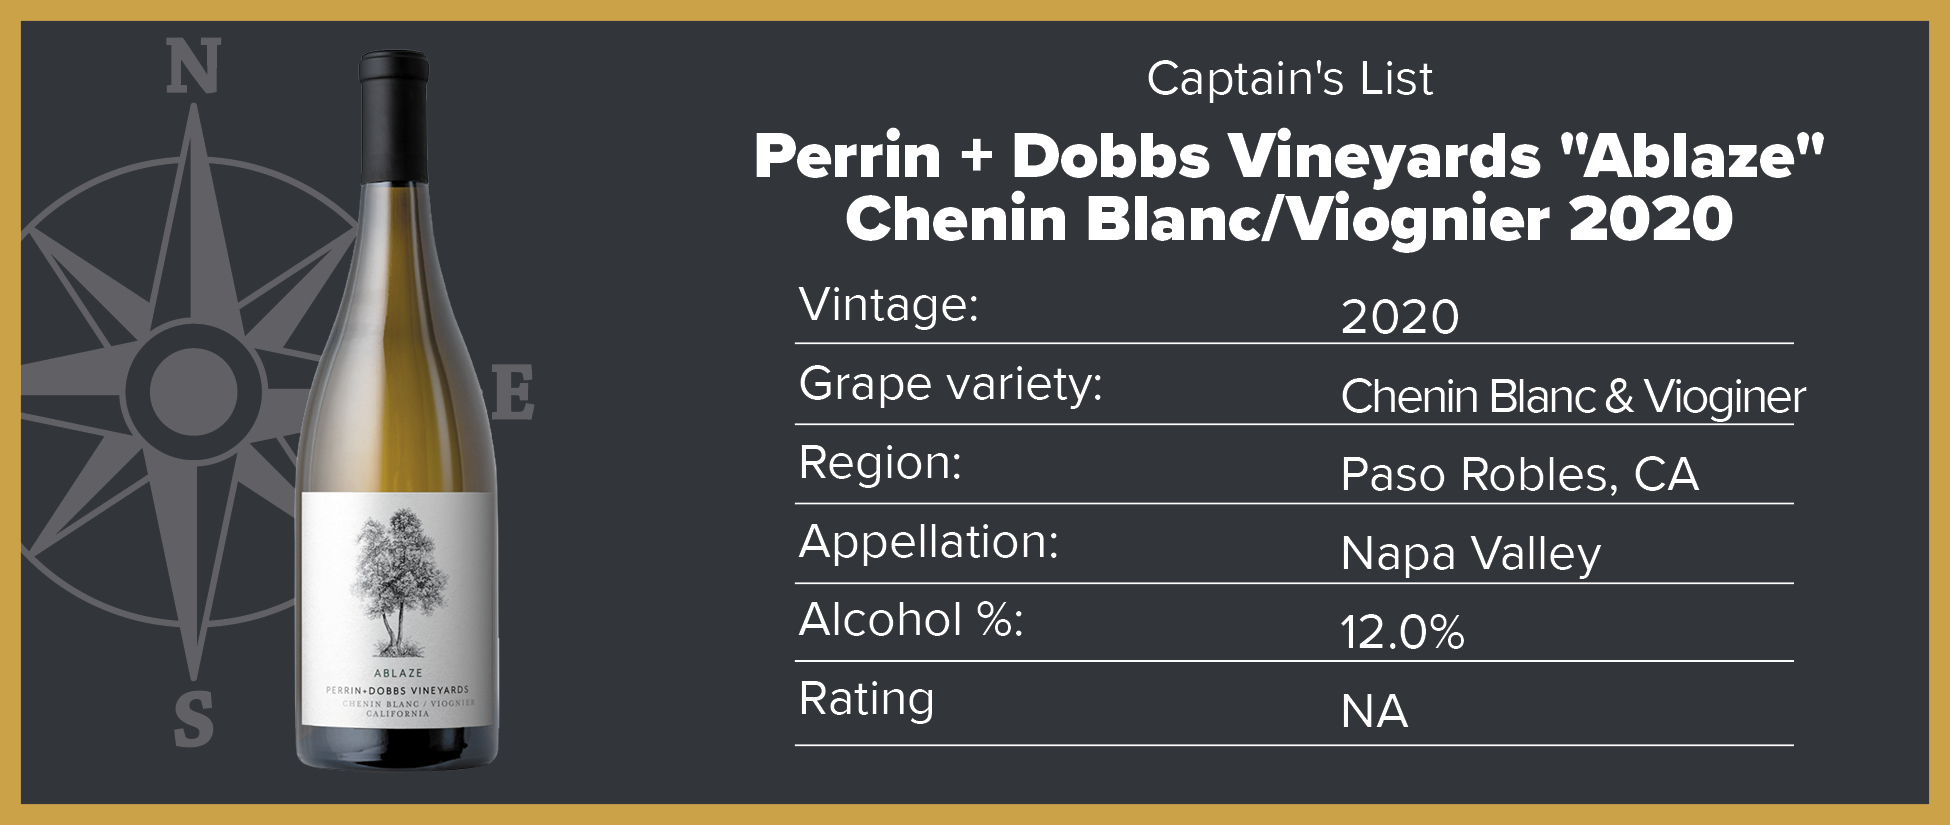Select the Vintage value 2020
The image size is (1950, 825).
[1400, 317]
